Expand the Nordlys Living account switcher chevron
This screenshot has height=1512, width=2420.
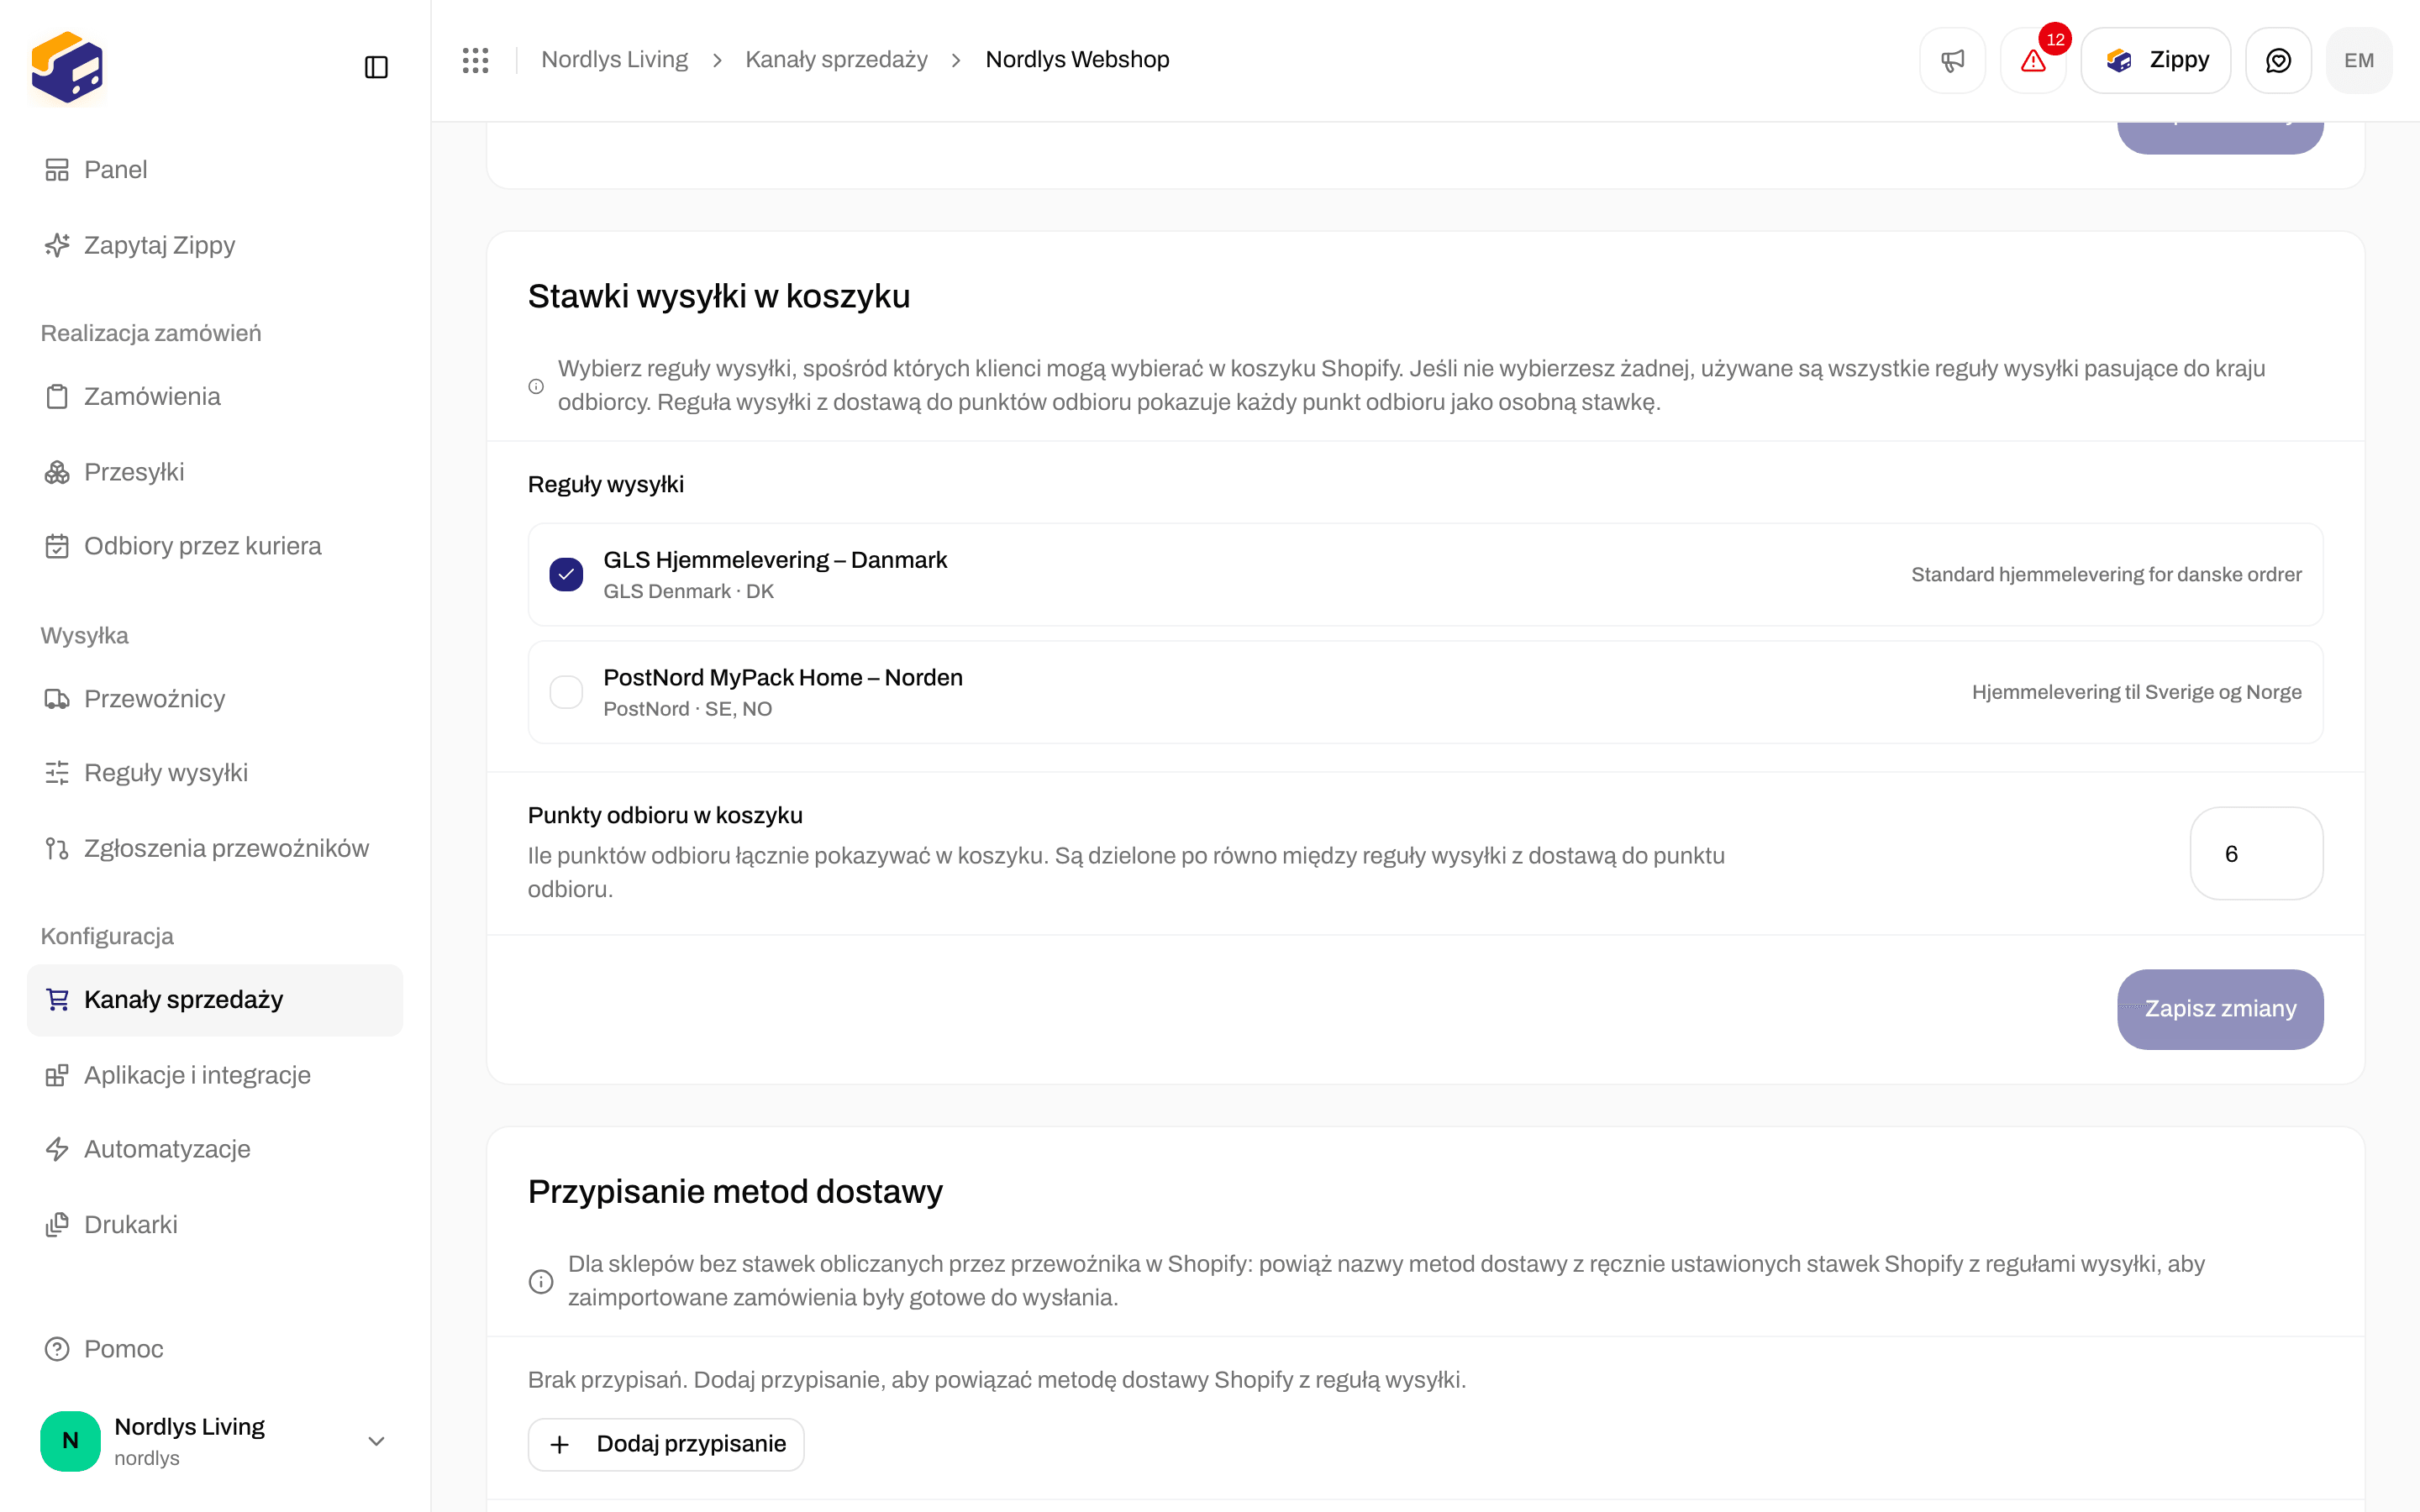tap(376, 1441)
